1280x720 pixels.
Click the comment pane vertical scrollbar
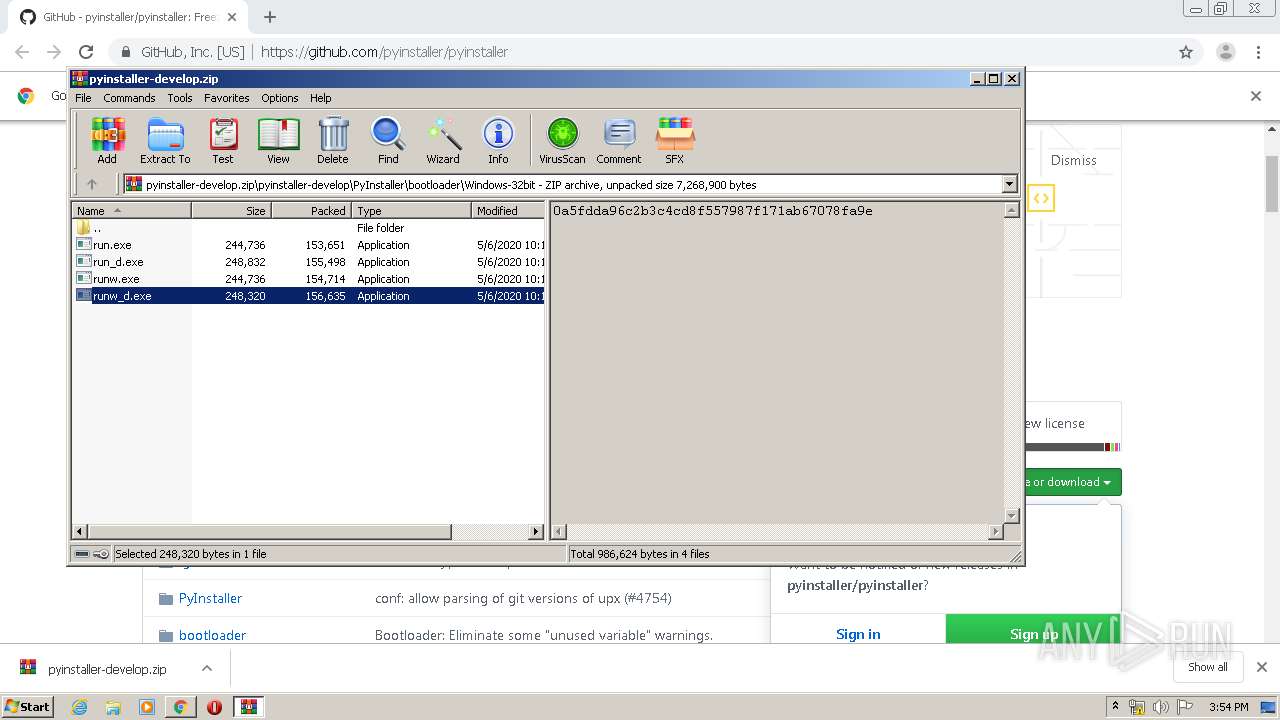[1011, 363]
